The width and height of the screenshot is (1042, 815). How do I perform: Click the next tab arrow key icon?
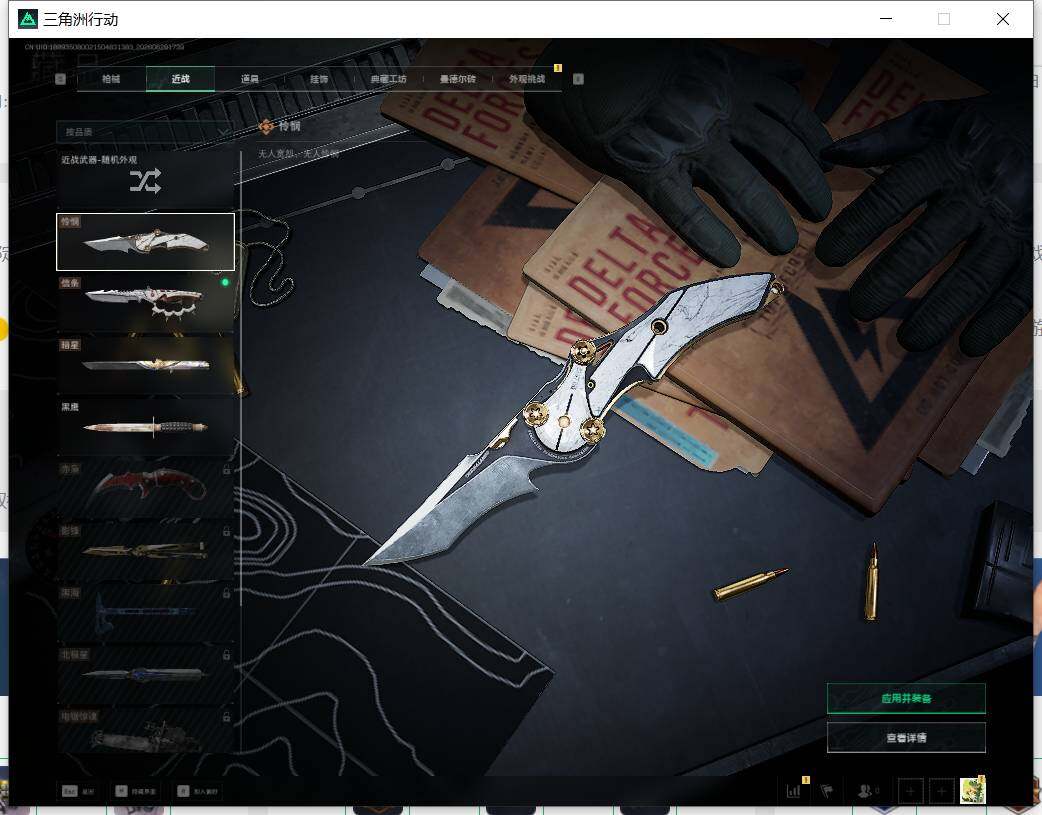[x=578, y=78]
